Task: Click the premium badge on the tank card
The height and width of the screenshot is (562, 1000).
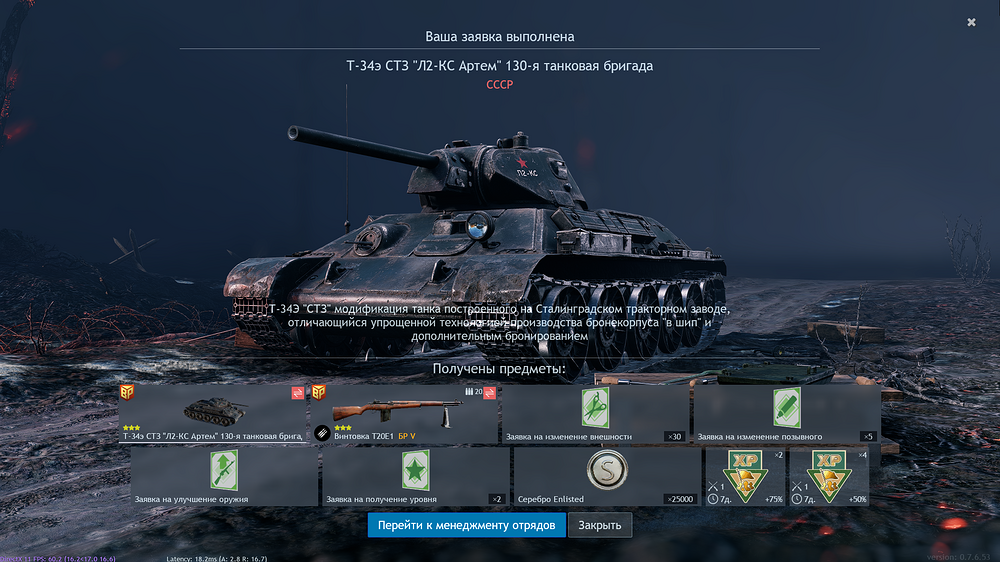Action: (x=127, y=392)
